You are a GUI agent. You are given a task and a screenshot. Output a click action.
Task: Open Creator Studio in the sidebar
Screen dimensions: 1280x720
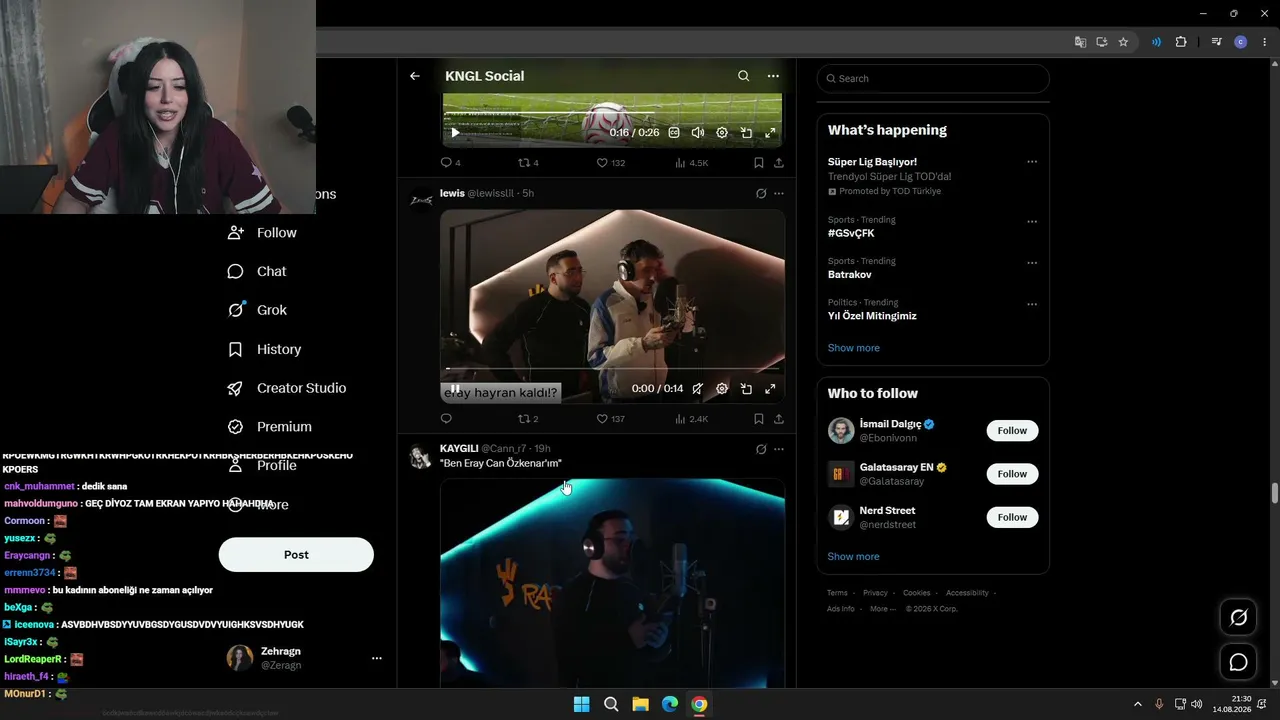286,388
